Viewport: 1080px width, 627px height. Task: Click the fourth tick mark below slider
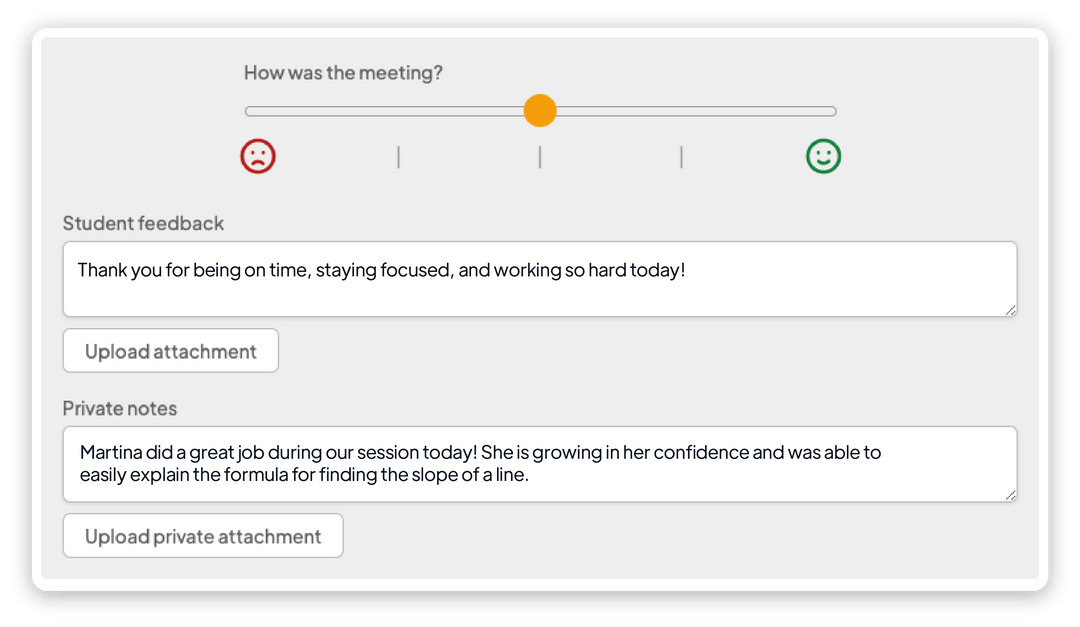tap(681, 157)
